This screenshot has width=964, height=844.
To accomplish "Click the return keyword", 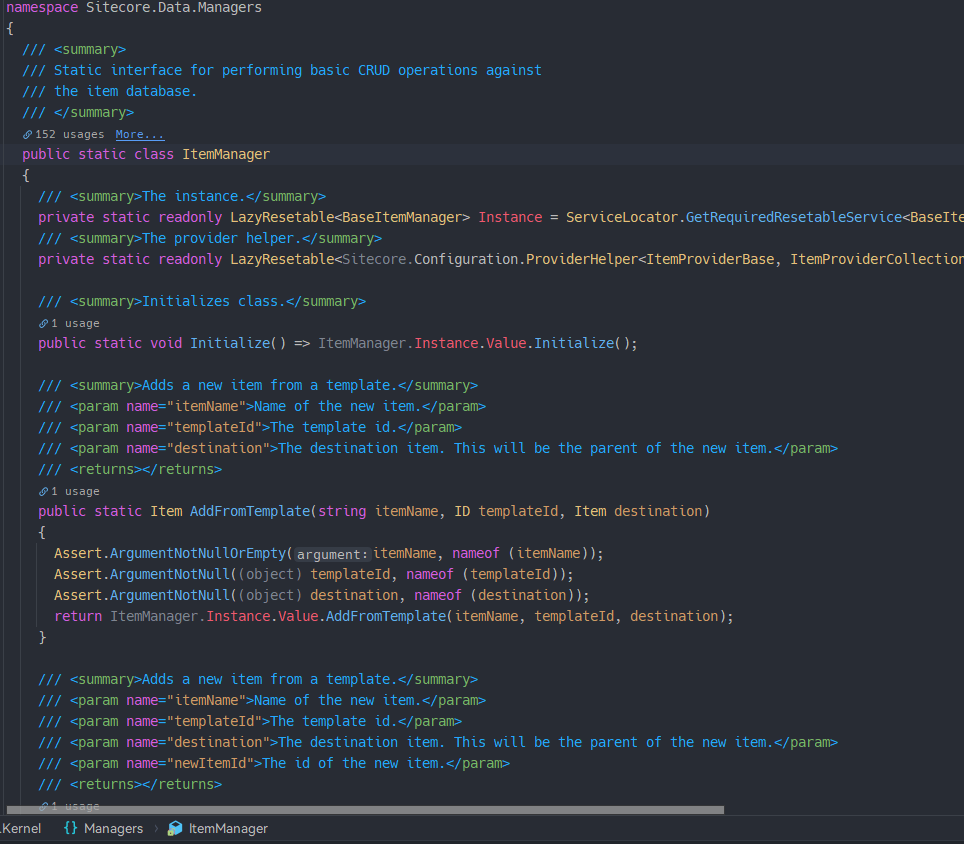I will coord(78,617).
